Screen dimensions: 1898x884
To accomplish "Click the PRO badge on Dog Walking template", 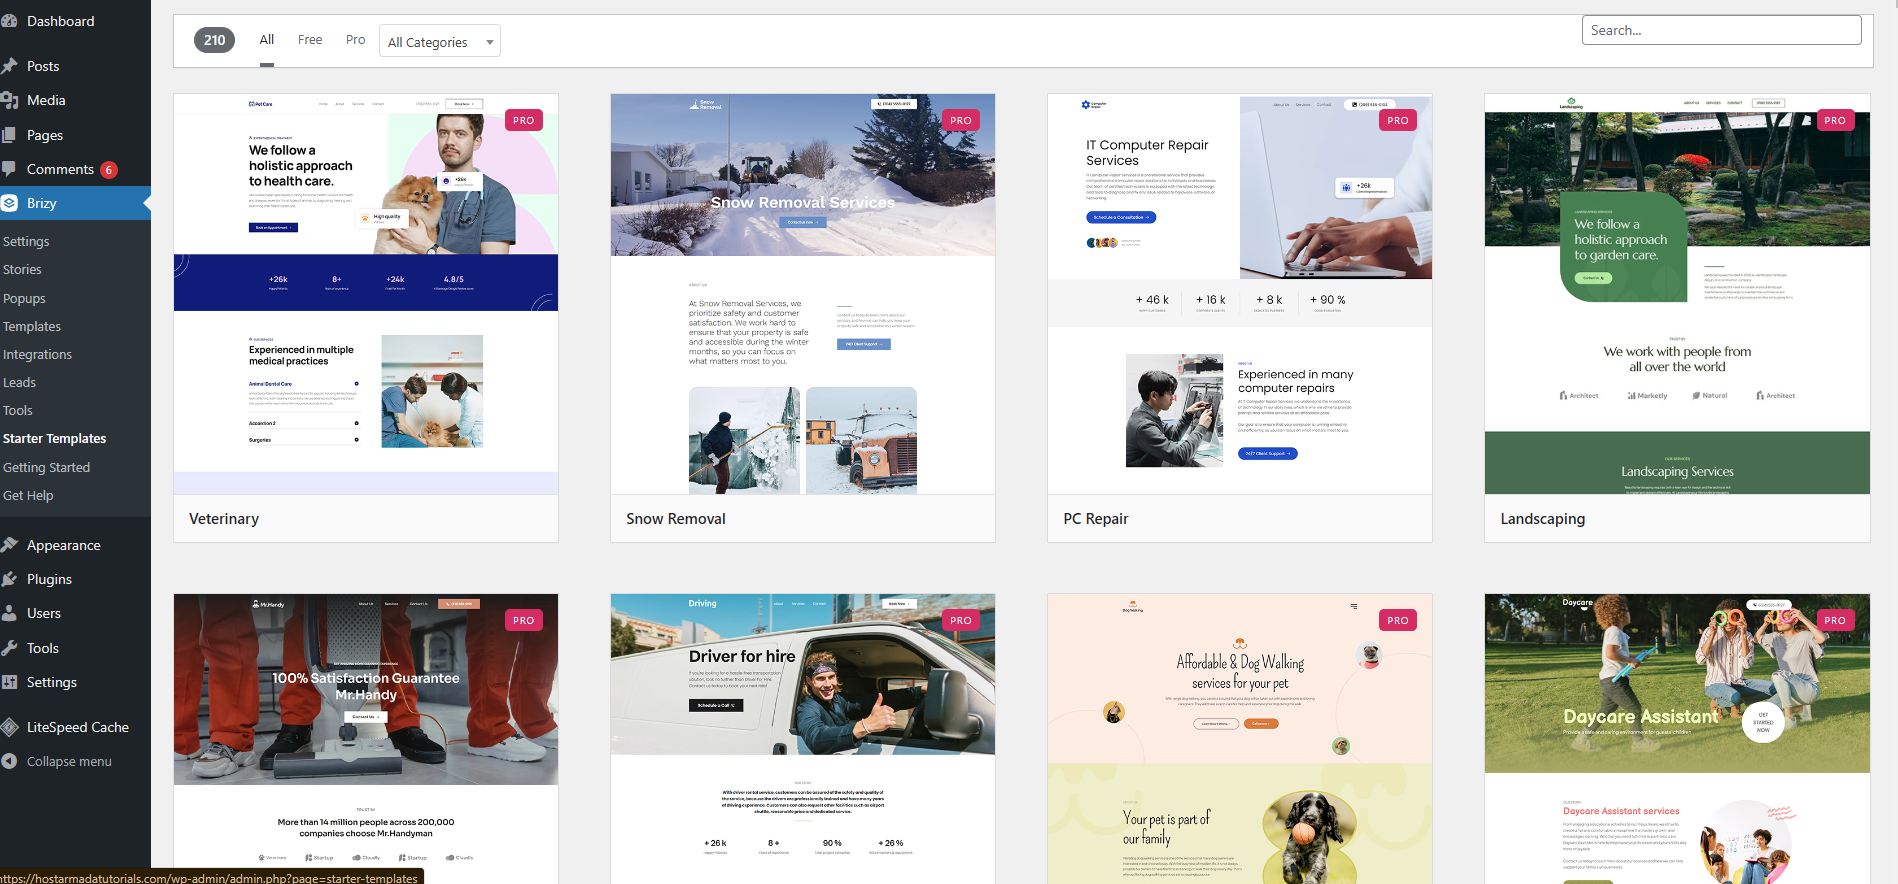I will point(1398,620).
